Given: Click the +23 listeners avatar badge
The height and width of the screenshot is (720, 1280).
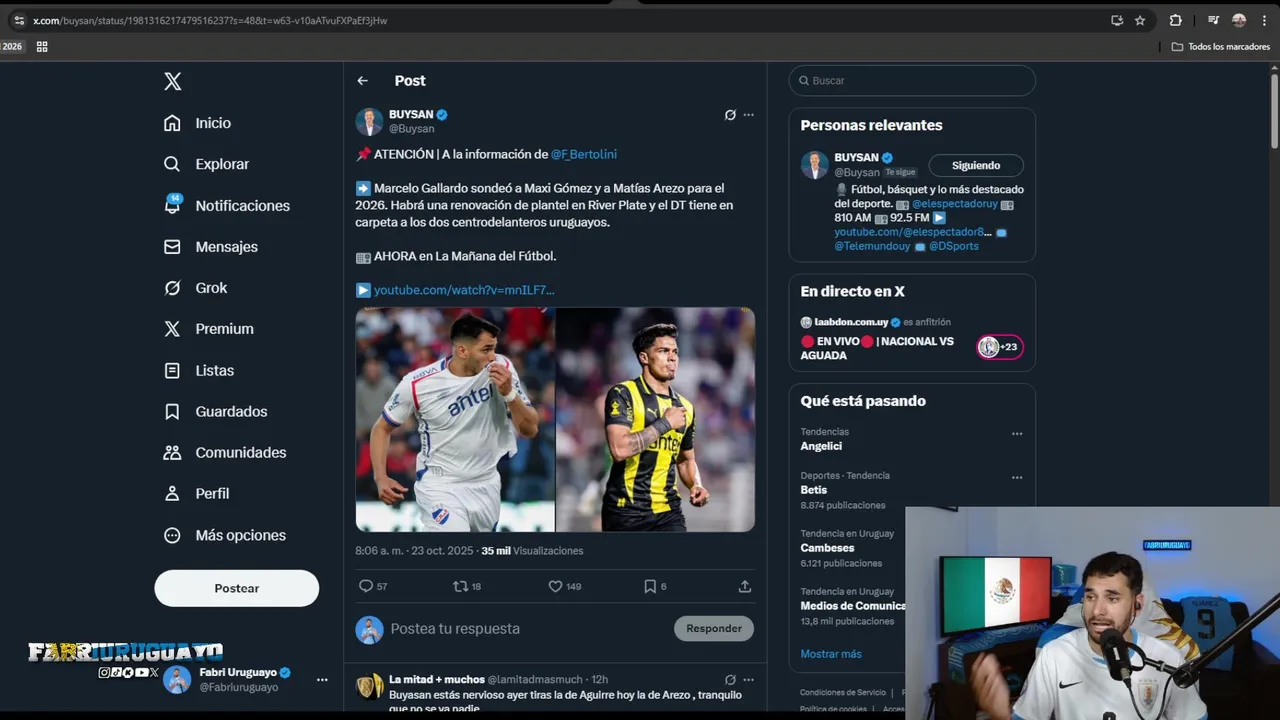Looking at the screenshot, I should click(x=999, y=347).
